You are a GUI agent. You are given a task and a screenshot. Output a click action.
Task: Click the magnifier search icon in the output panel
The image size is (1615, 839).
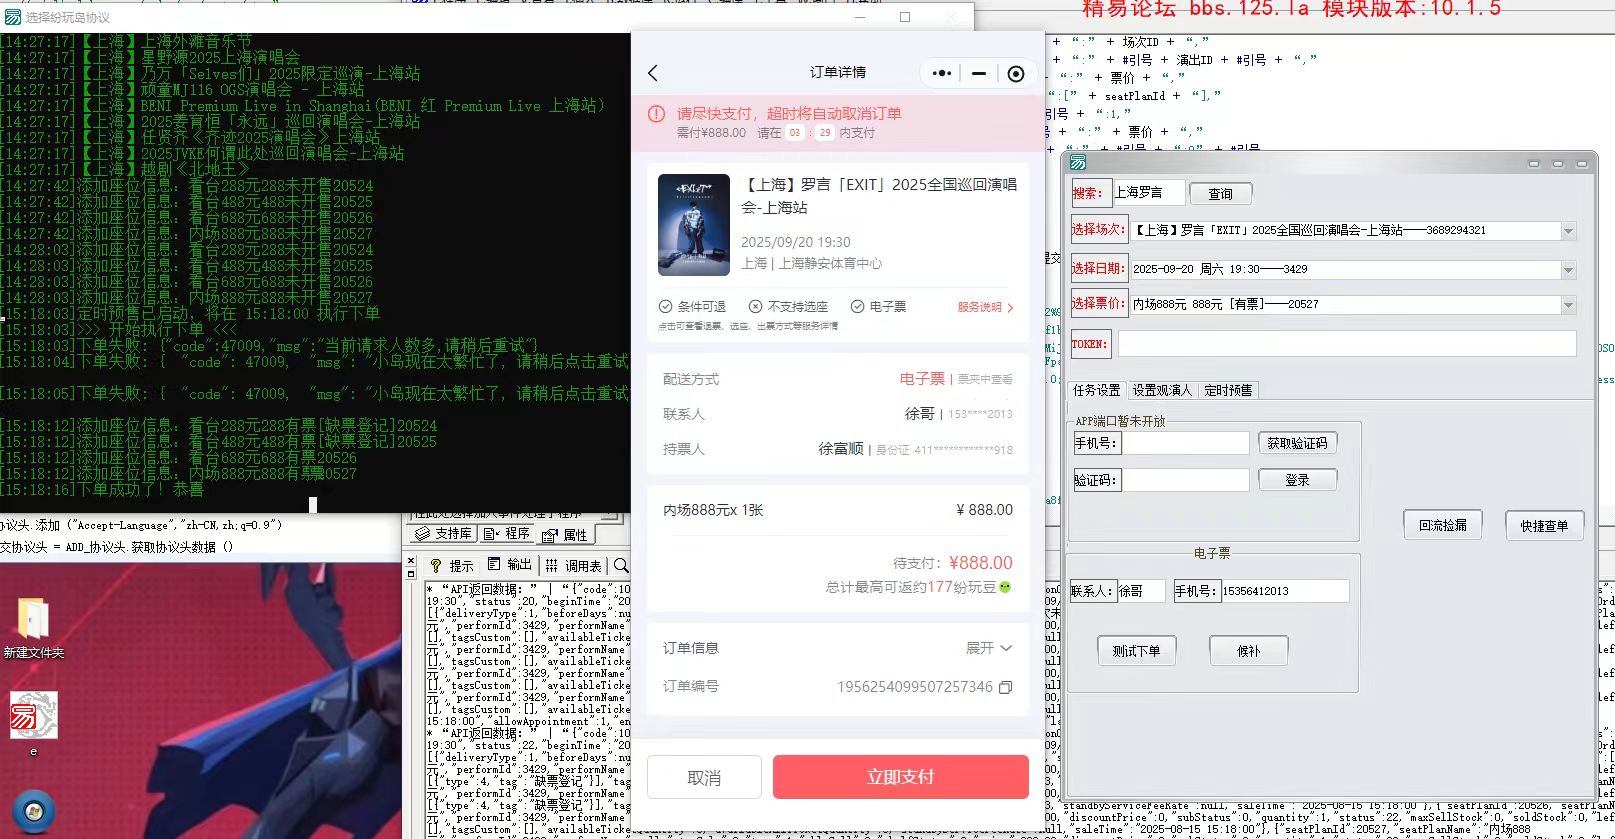[x=621, y=565]
